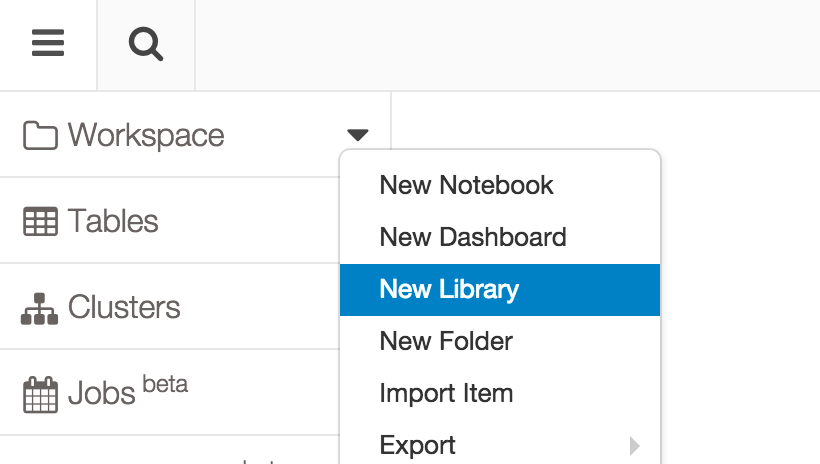Screen dimensions: 820x464
Task: Click the Tables grid icon
Action: click(x=40, y=221)
